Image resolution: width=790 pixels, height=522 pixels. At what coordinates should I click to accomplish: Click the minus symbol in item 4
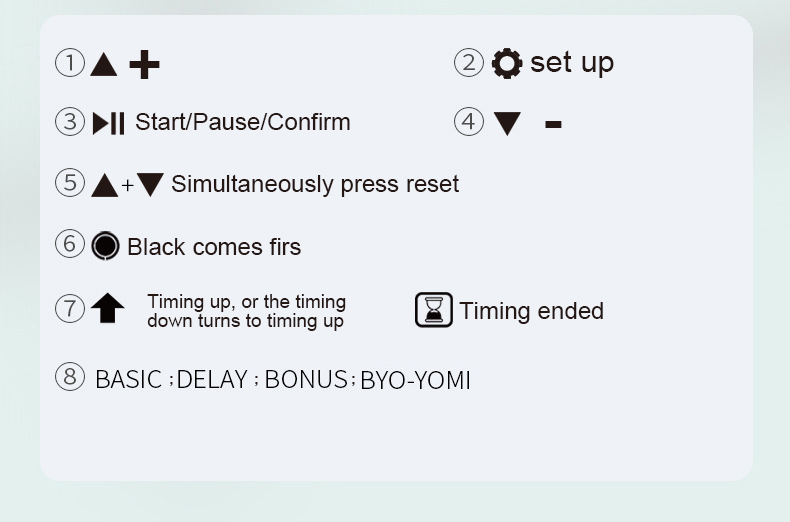click(553, 123)
